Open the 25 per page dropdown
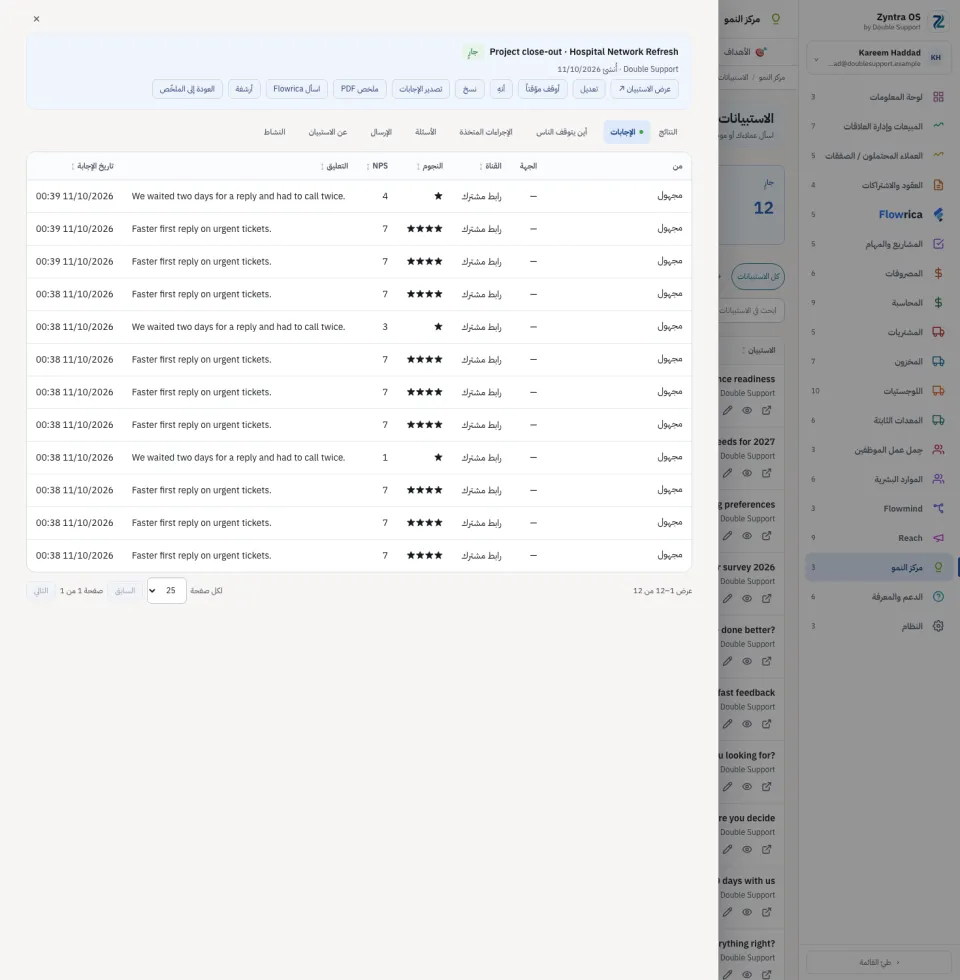 166,591
